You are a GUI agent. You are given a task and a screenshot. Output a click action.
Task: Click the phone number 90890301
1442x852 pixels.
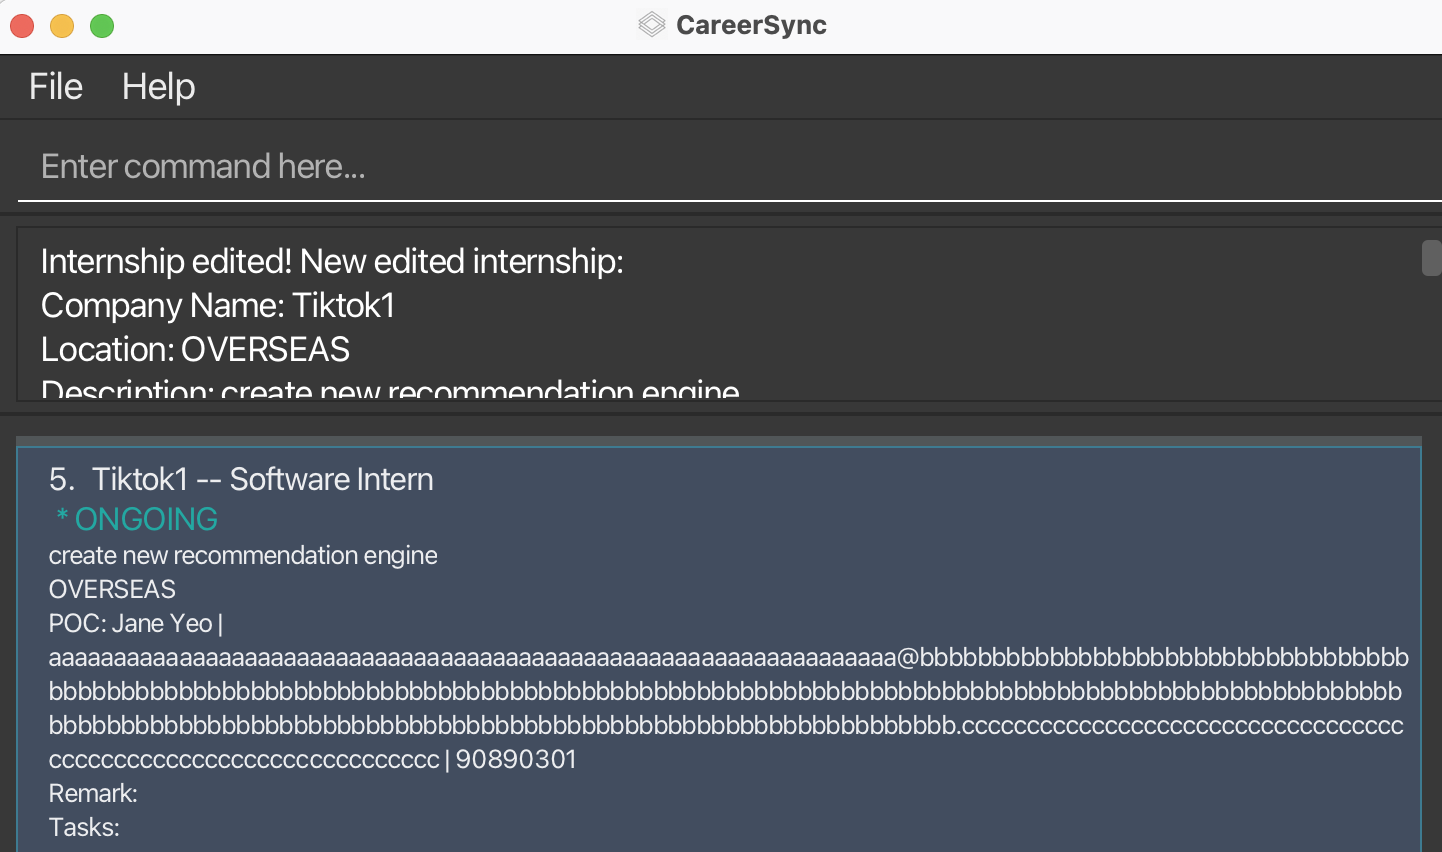tap(516, 759)
